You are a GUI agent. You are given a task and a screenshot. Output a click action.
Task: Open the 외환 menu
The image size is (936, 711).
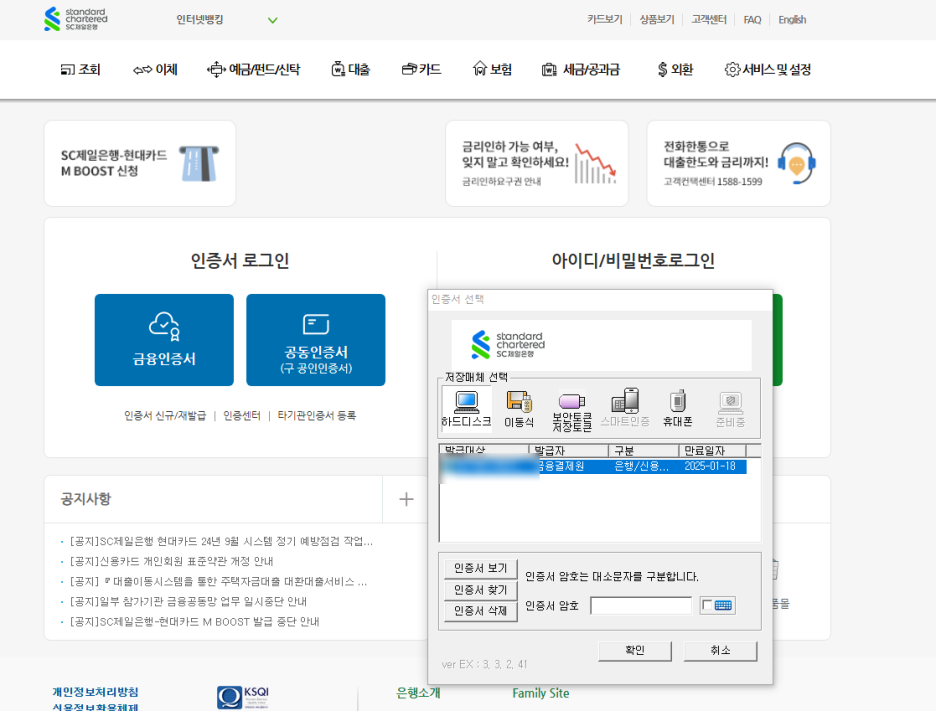(x=675, y=70)
